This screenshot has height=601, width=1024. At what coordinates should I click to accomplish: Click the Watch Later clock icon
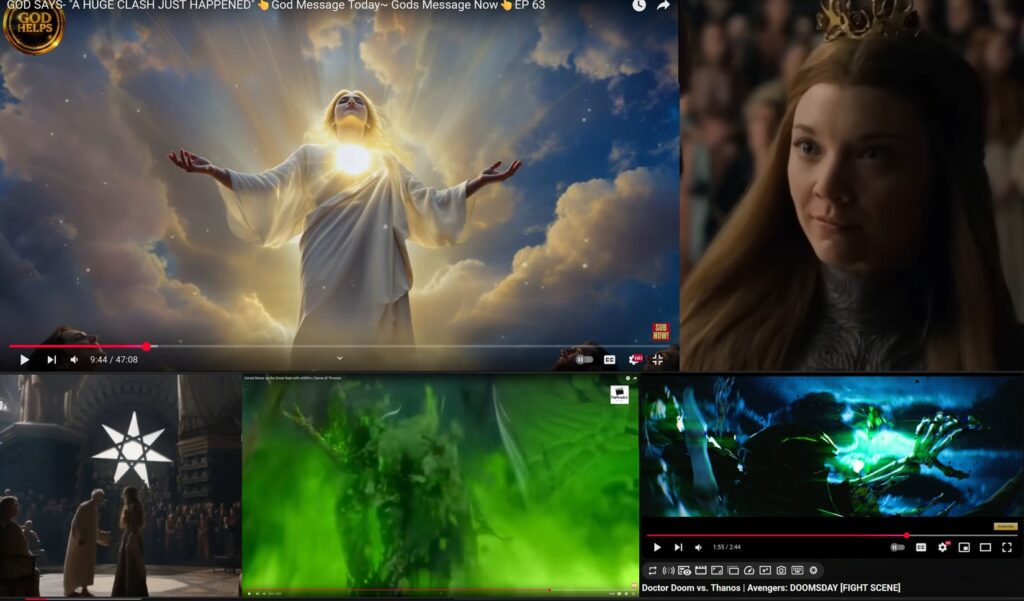pyautogui.click(x=639, y=5)
